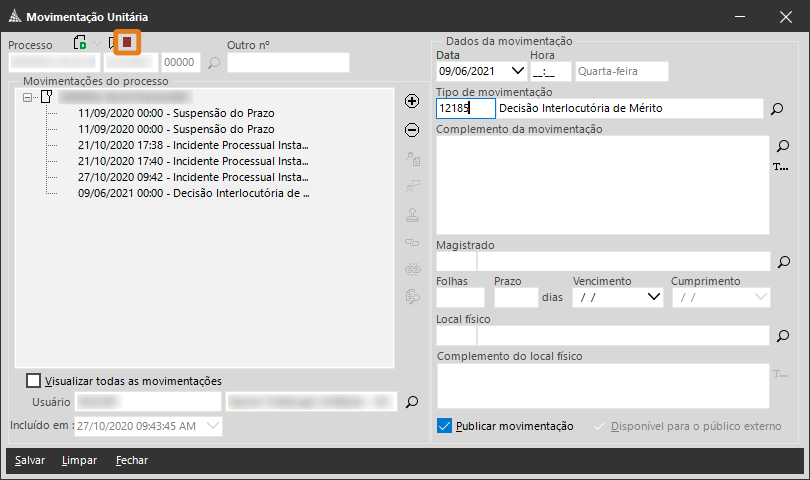Open the Incluído em date-time dropdown

click(x=213, y=426)
